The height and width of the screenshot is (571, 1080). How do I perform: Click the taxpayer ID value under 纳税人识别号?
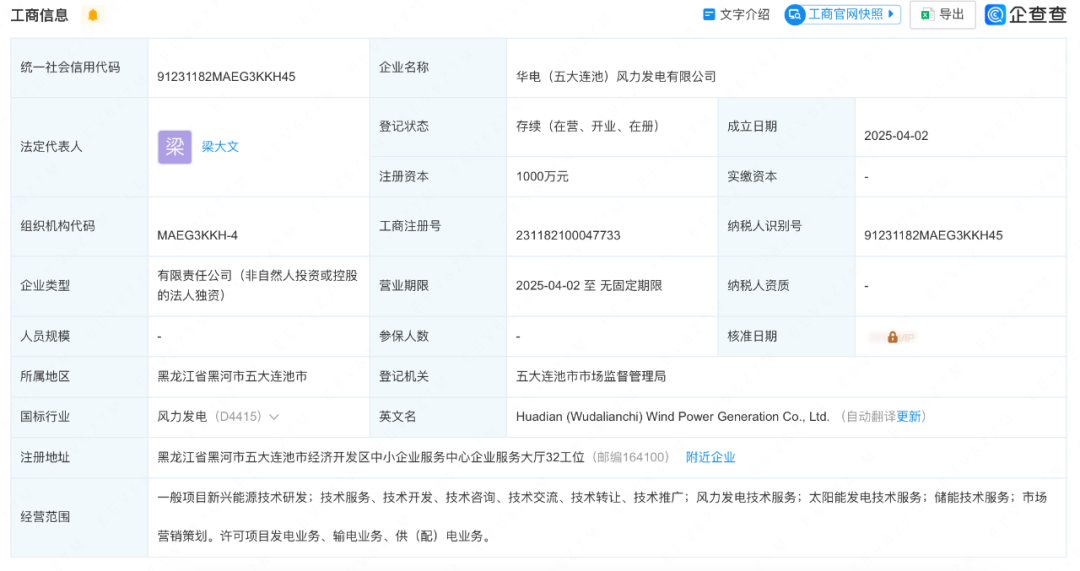tap(933, 236)
